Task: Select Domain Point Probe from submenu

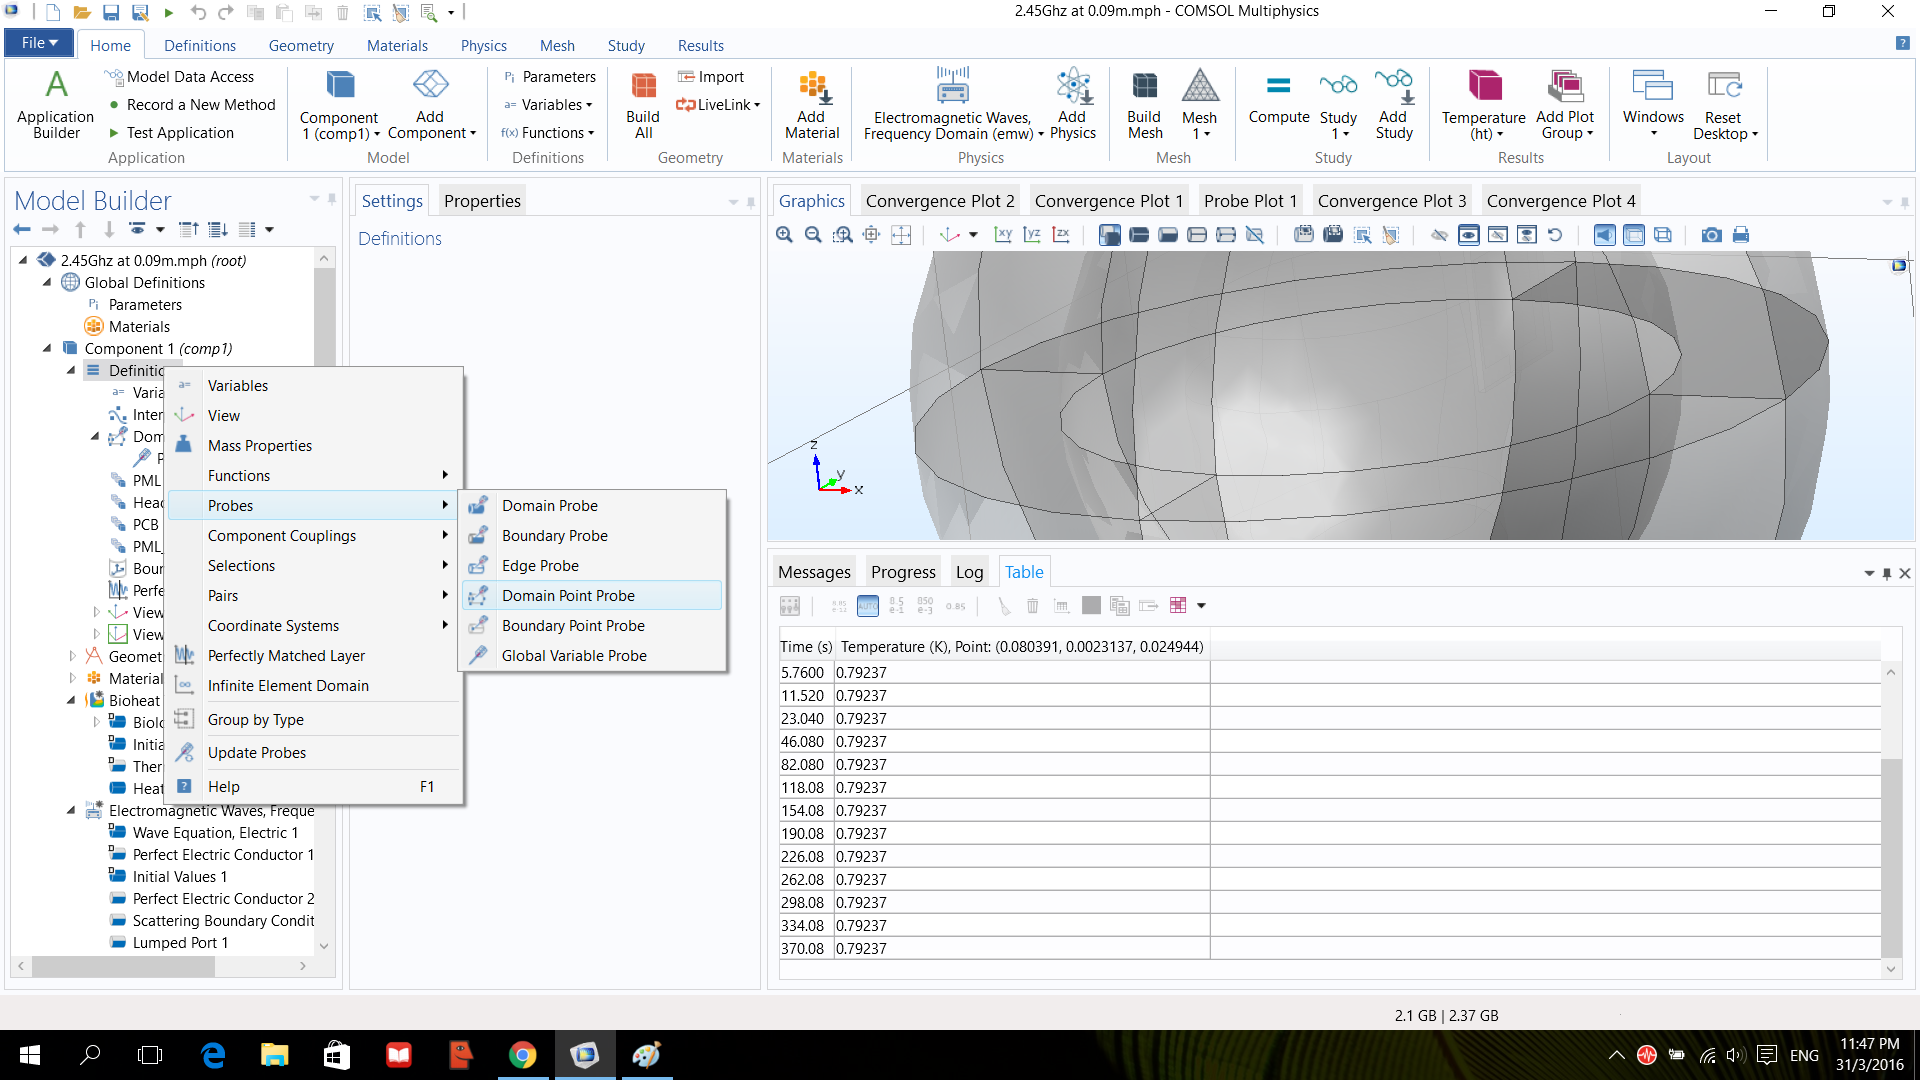Action: 592,596
